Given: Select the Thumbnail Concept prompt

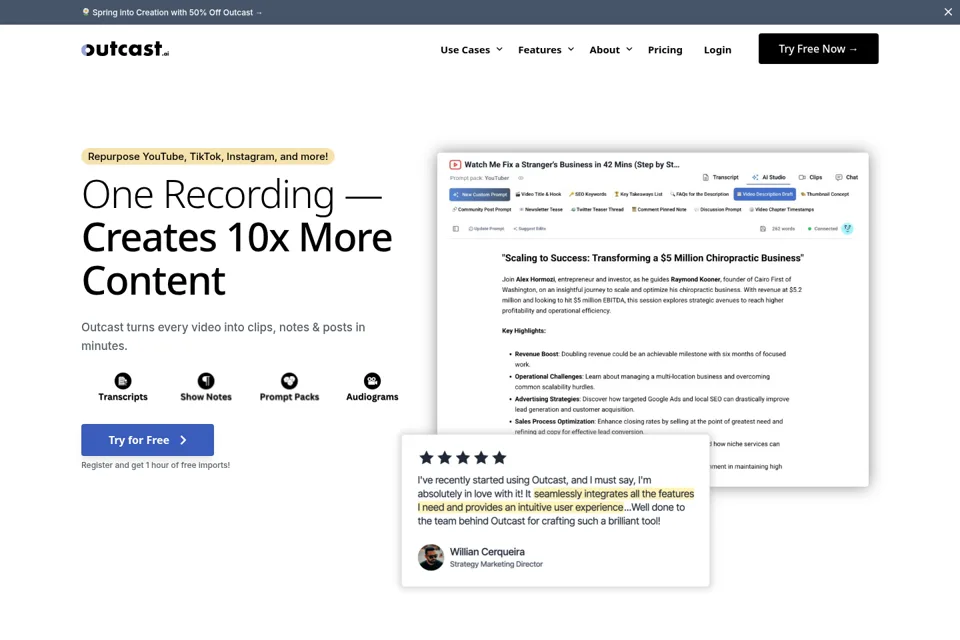Looking at the screenshot, I should tap(825, 194).
